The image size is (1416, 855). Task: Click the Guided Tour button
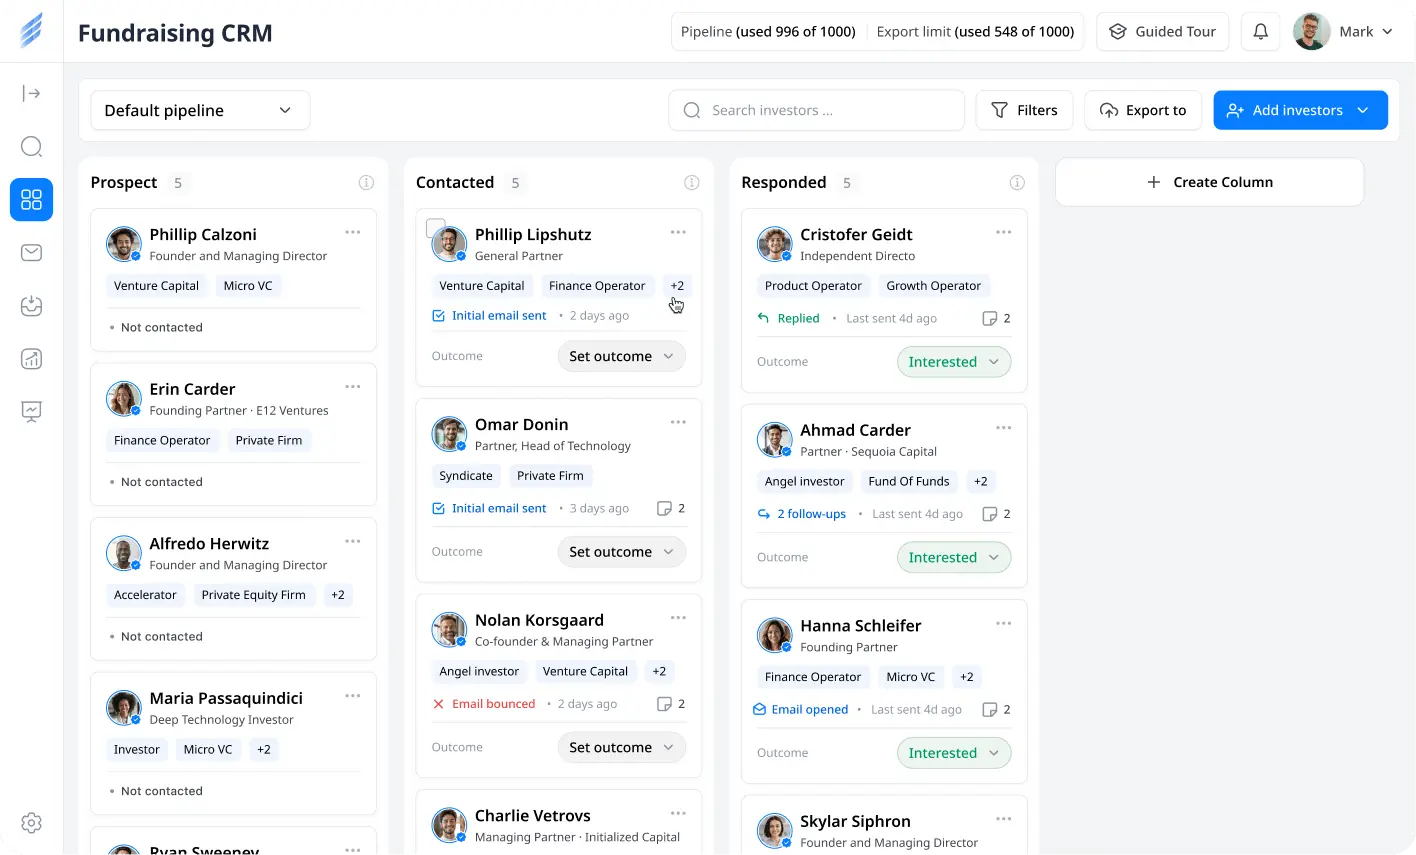pos(1163,32)
